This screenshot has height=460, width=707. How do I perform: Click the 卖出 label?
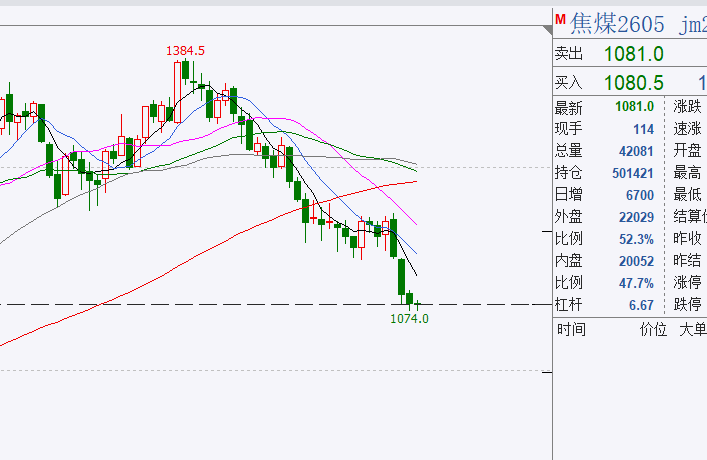point(569,54)
